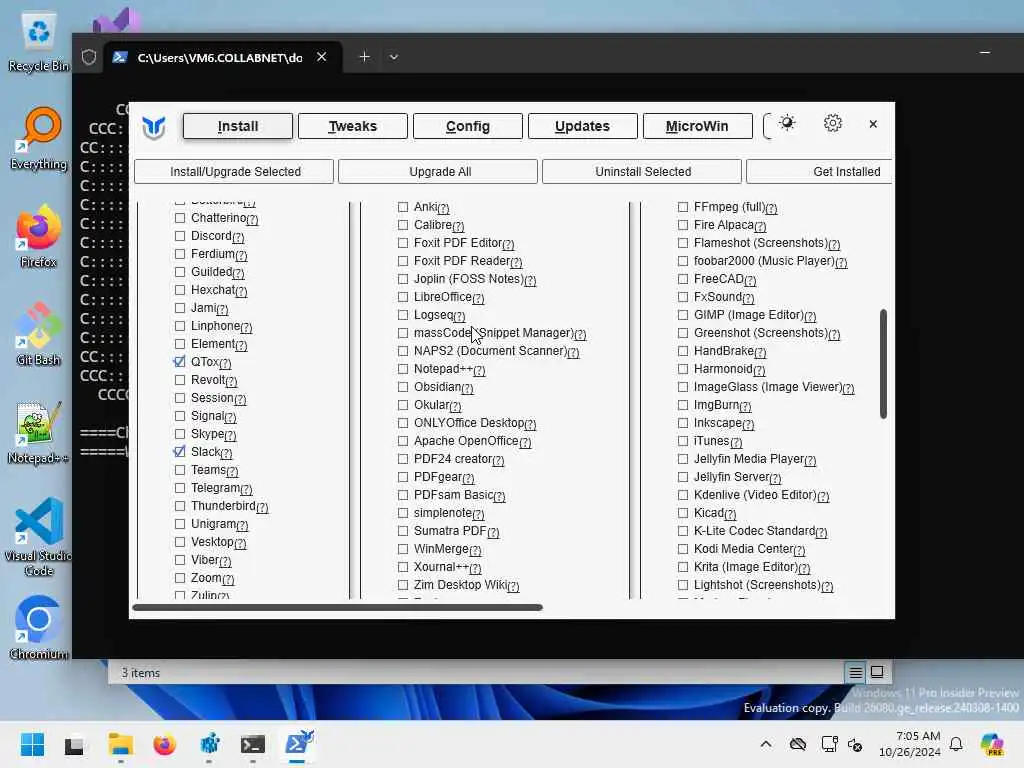Open settings gear in WinUtil
Viewport: 1024px width, 768px height.
pyautogui.click(x=832, y=123)
